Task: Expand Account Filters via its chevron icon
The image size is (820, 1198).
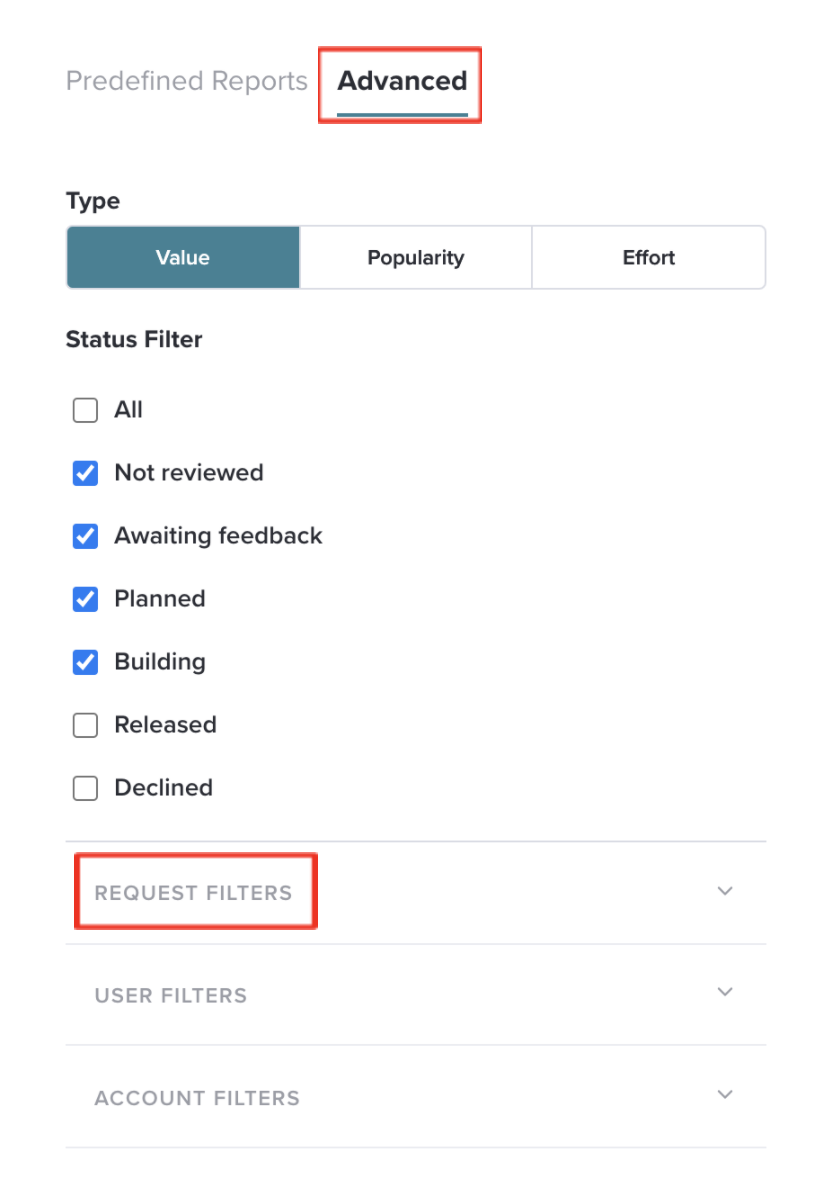Action: 725,1094
